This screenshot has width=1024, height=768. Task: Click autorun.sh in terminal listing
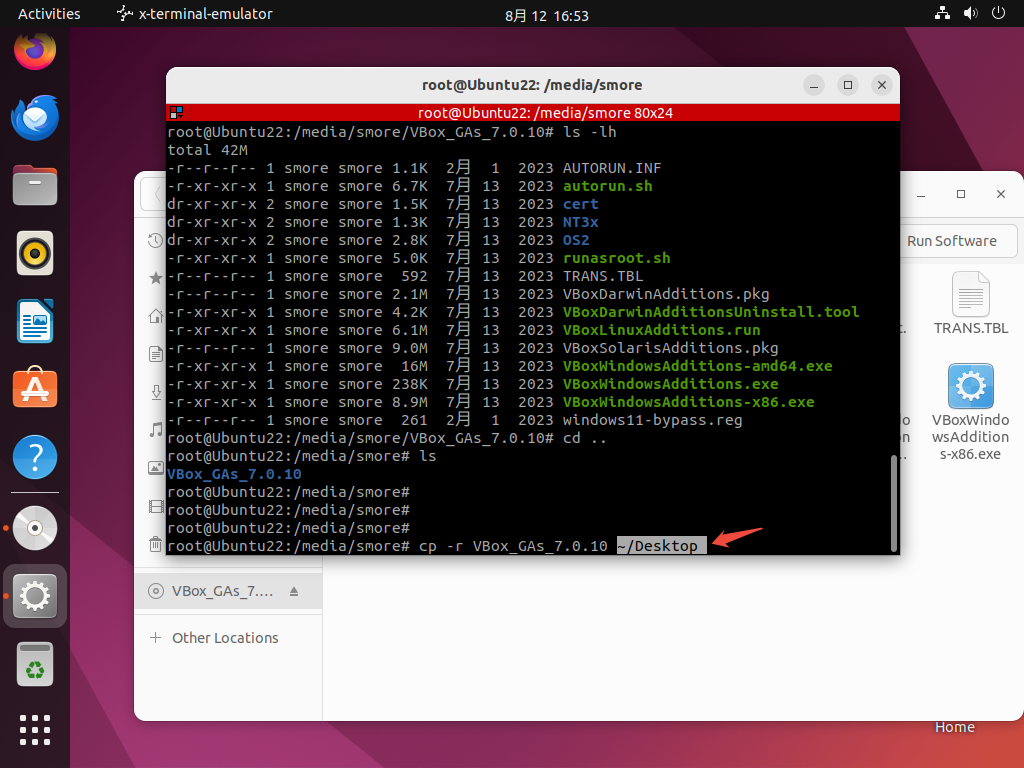(607, 186)
